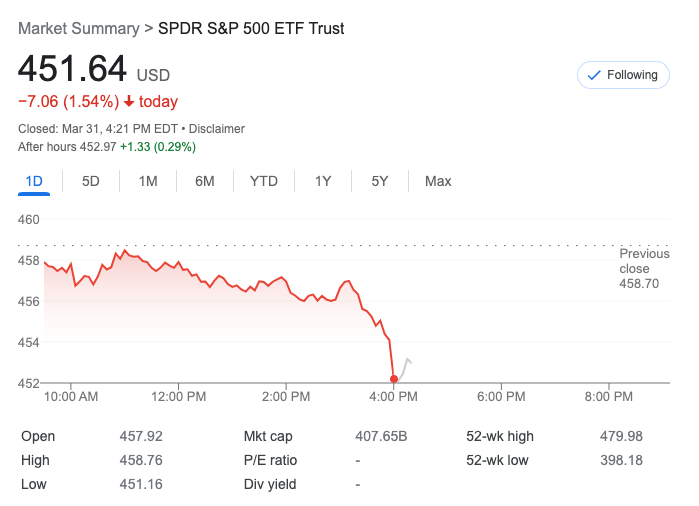Click the checkmark icon in Following button

pos(594,75)
